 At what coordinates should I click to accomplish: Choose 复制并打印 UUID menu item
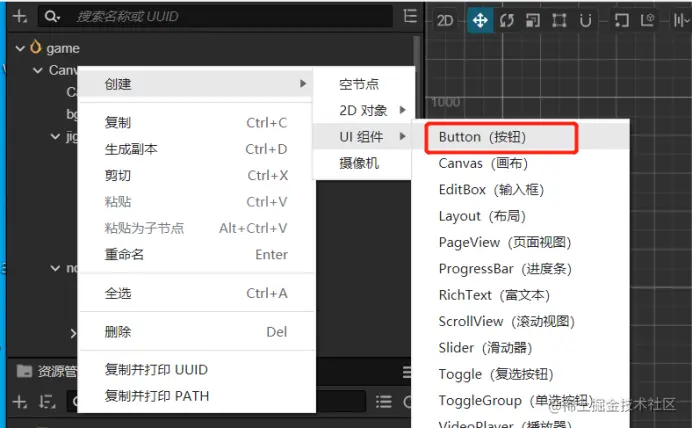[196, 370]
